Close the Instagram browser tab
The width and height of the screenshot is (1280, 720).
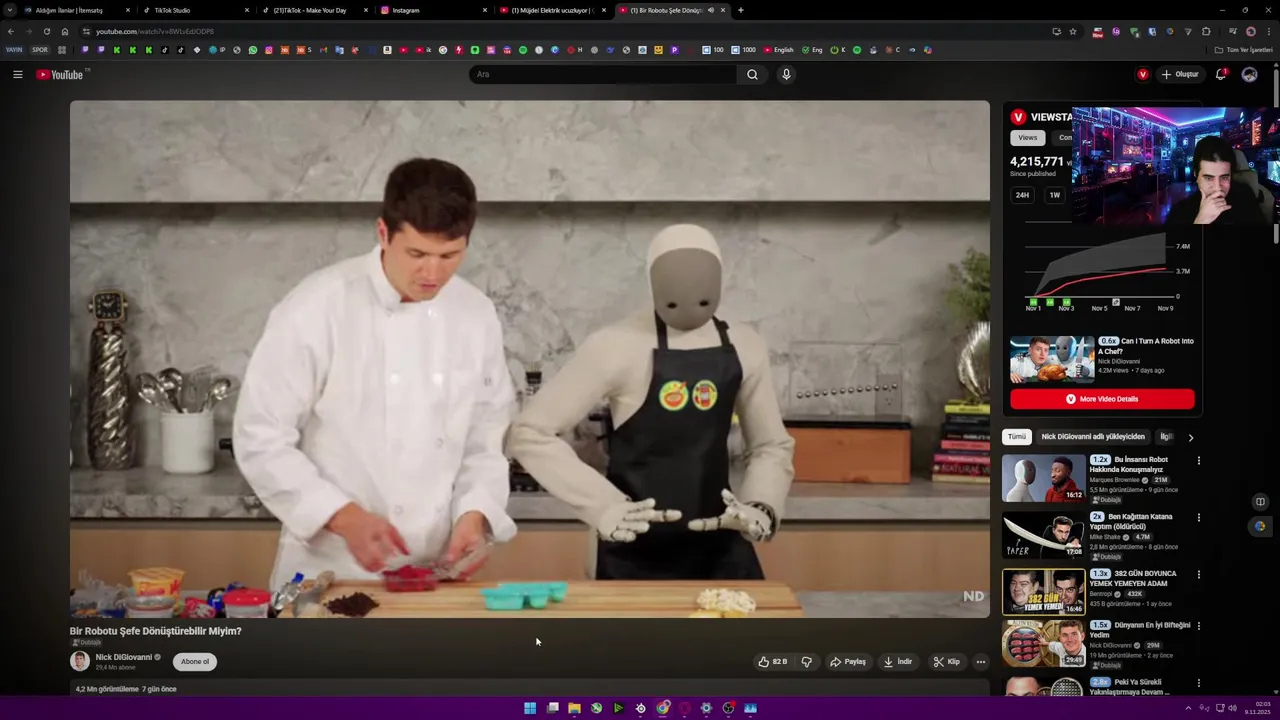485,10
